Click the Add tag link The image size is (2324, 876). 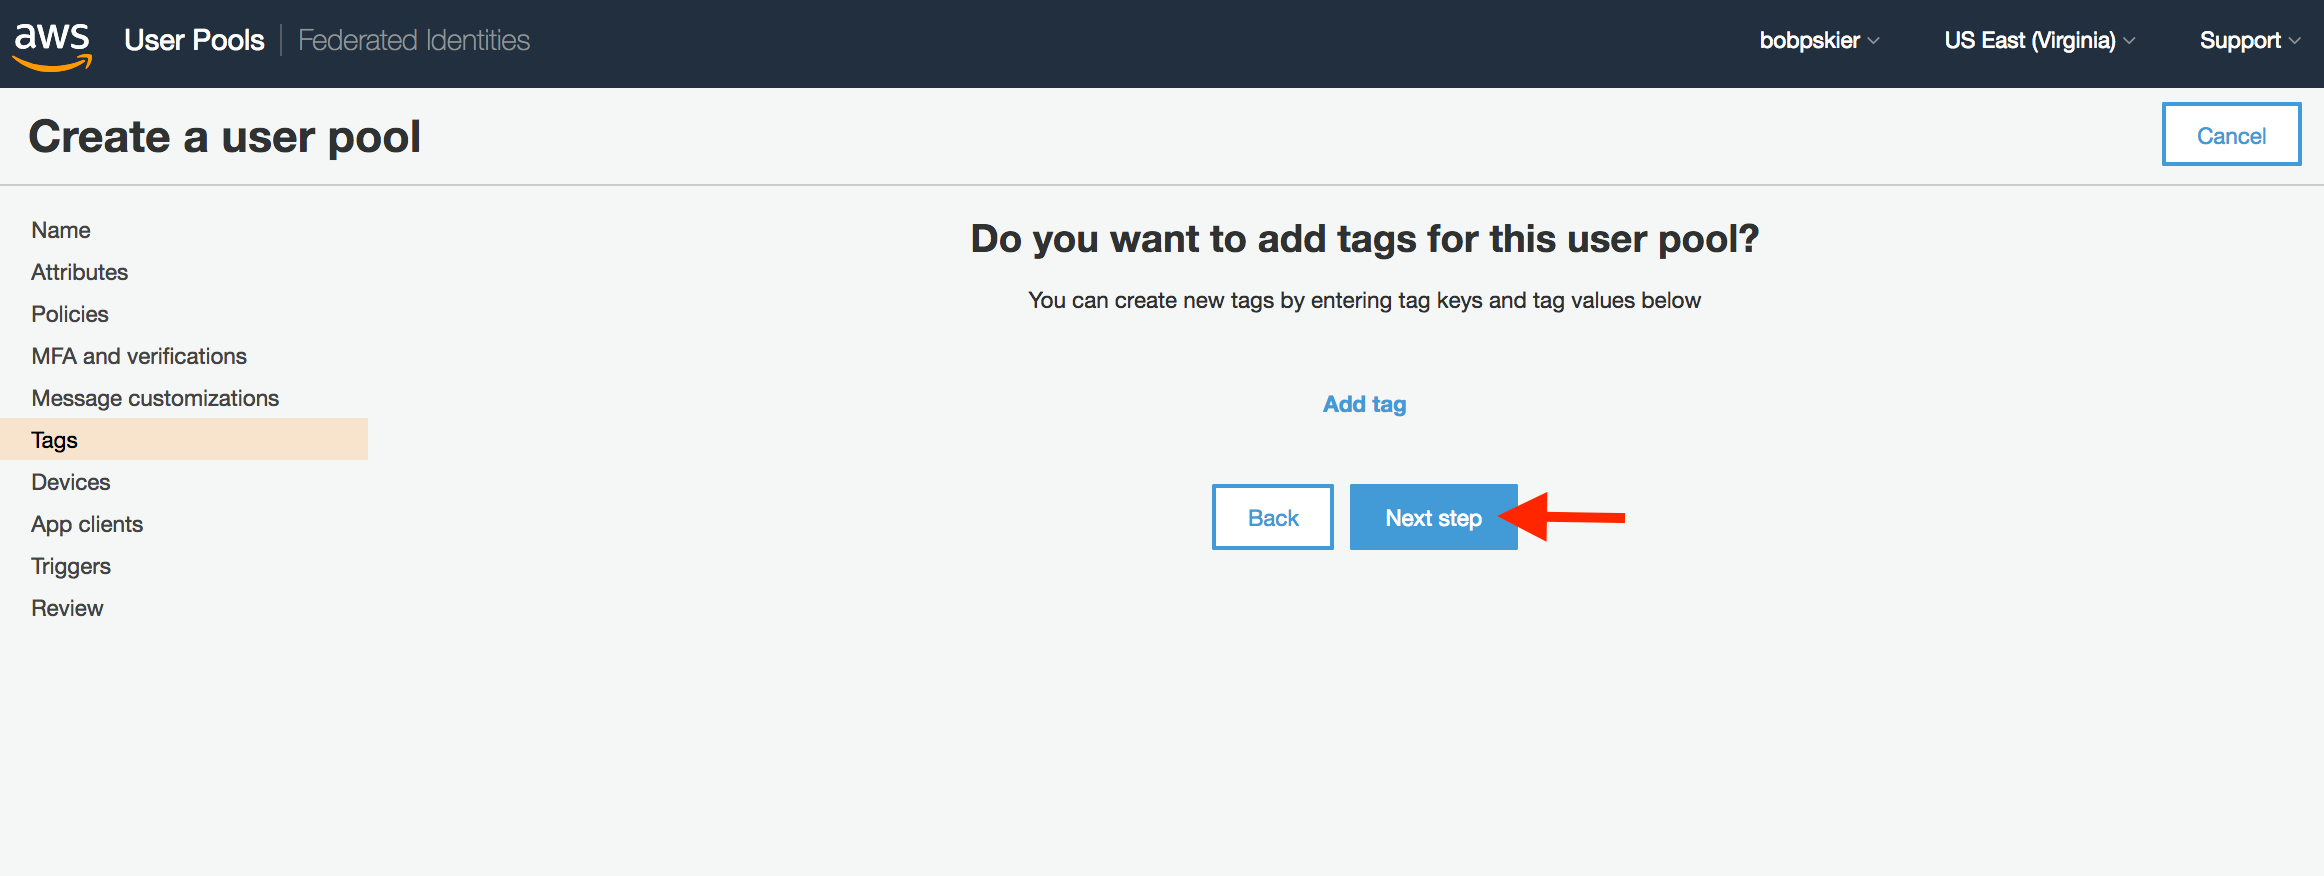tap(1364, 404)
